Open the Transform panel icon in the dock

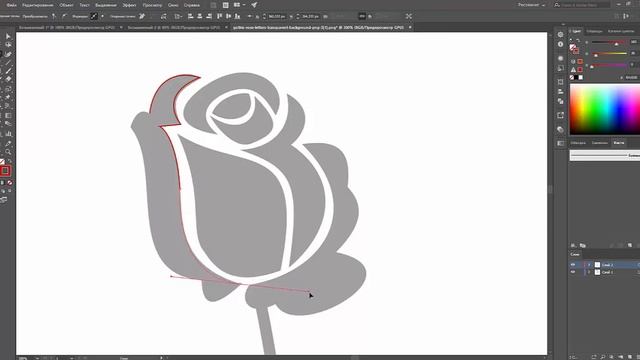pos(560,82)
